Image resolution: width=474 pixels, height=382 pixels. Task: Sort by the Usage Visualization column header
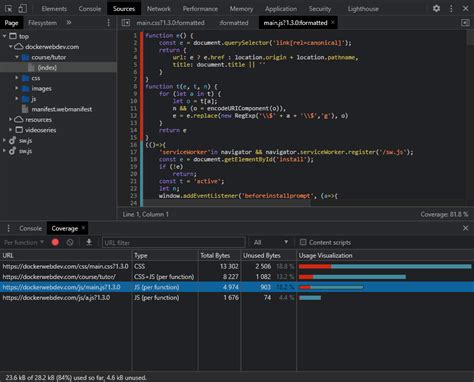385,255
